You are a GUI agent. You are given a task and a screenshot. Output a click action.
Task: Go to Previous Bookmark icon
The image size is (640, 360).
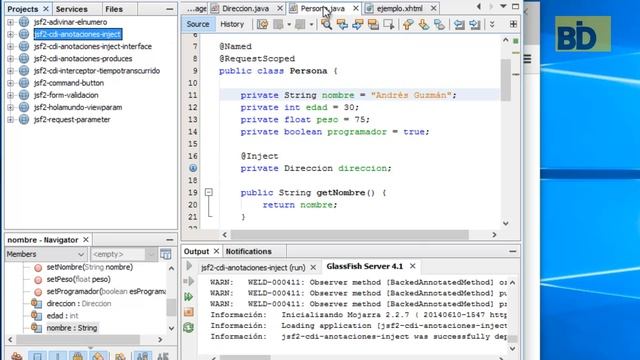pos(408,24)
